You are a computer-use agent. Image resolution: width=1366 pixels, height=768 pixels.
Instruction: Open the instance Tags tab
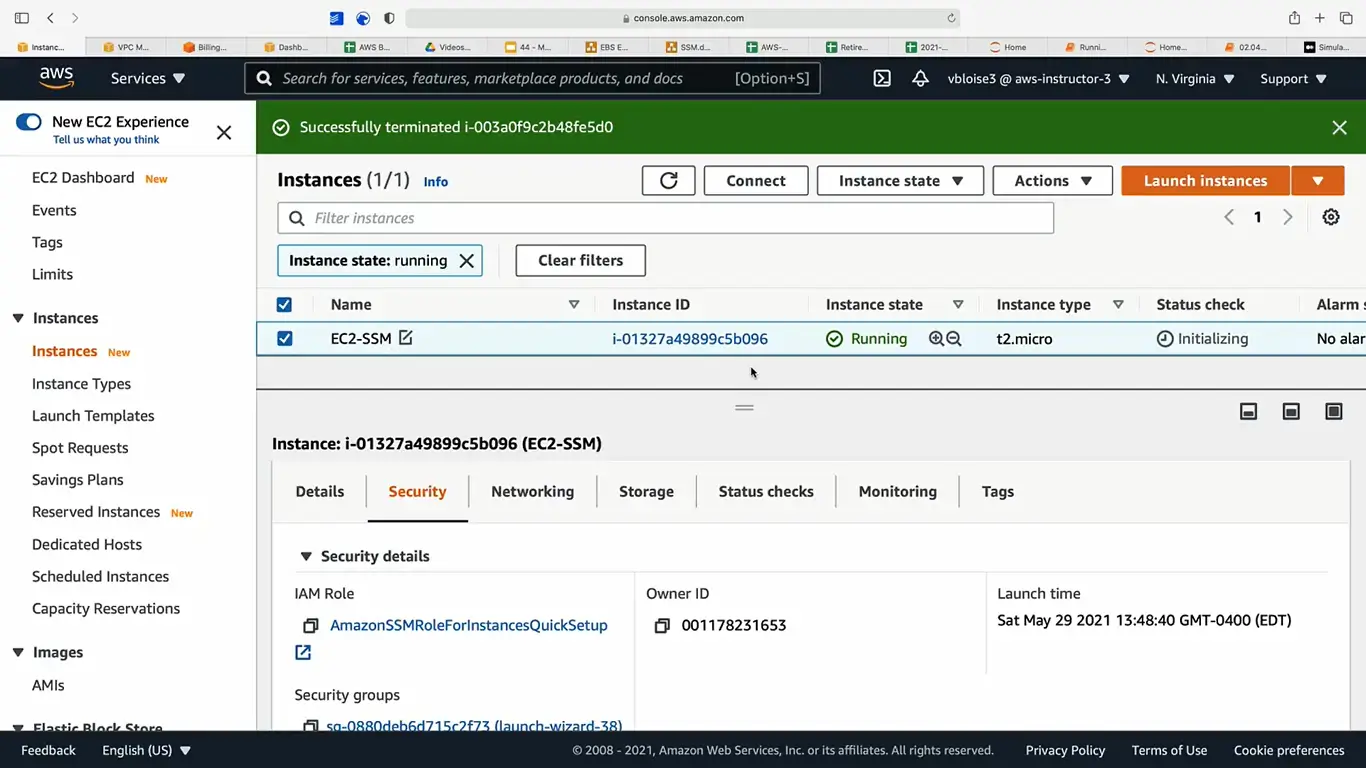(997, 492)
